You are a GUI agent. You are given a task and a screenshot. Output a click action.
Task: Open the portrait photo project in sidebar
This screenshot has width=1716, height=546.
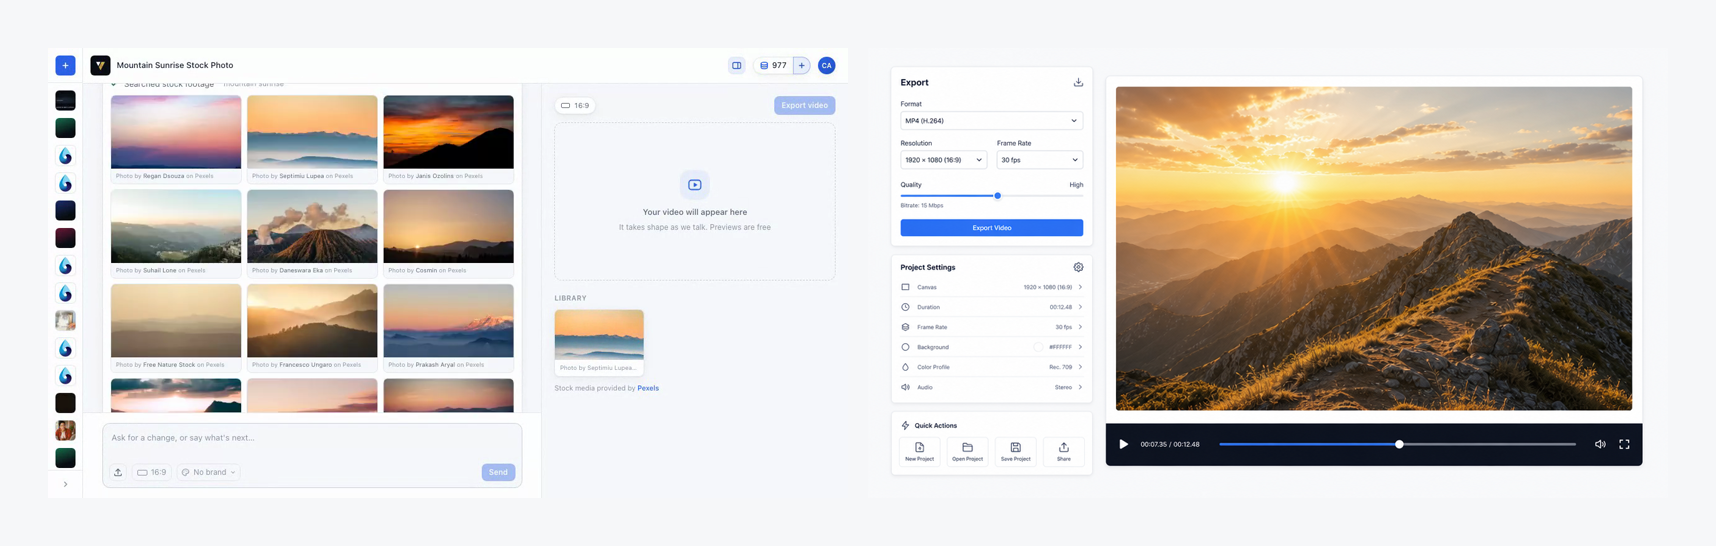coord(65,430)
